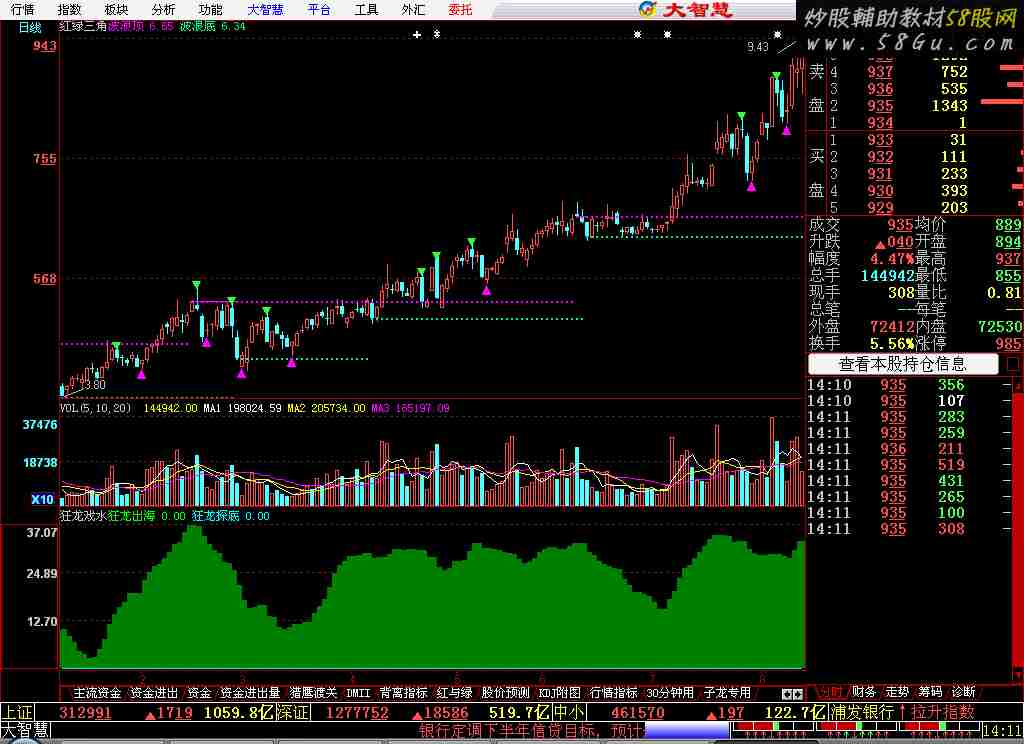The height and width of the screenshot is (744, 1024).
Task: Switch to the 股价预测 indicator tab
Action: click(x=505, y=692)
